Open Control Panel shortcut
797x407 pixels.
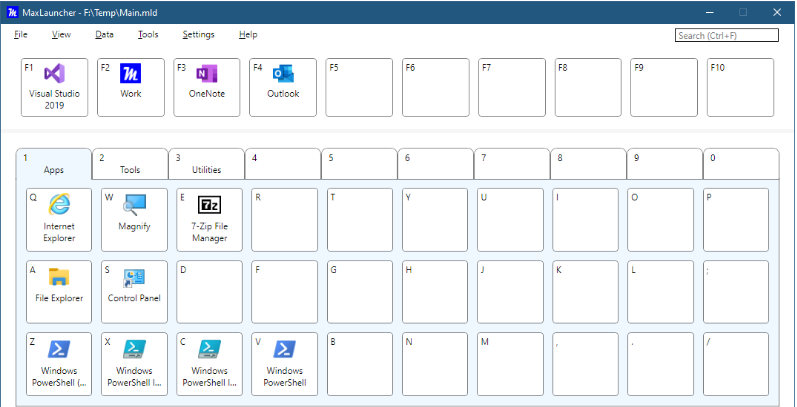point(134,291)
